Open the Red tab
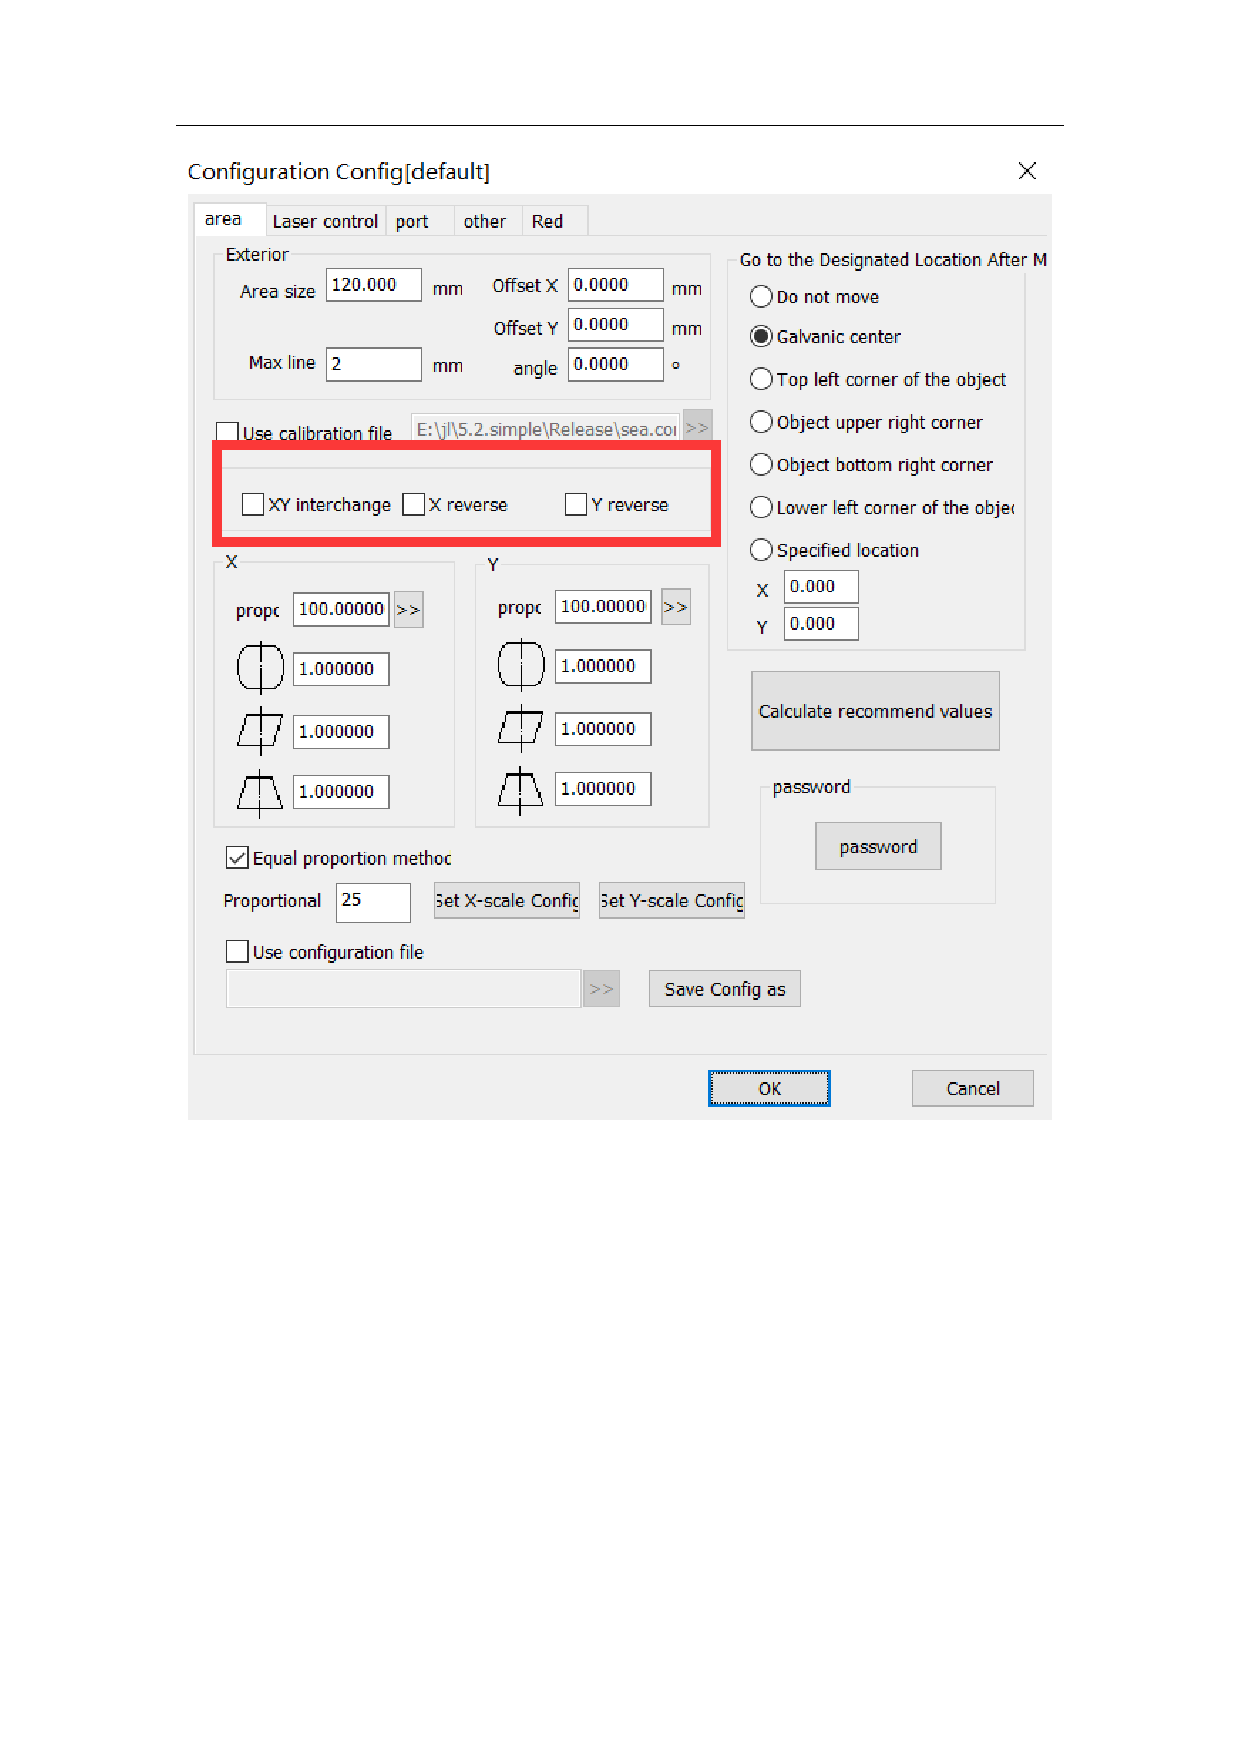 click(x=547, y=221)
